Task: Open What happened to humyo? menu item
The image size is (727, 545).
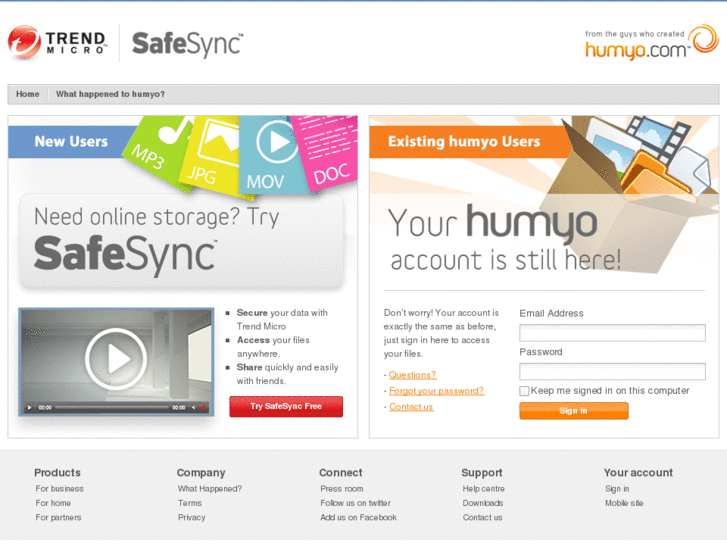Action: tap(110, 94)
